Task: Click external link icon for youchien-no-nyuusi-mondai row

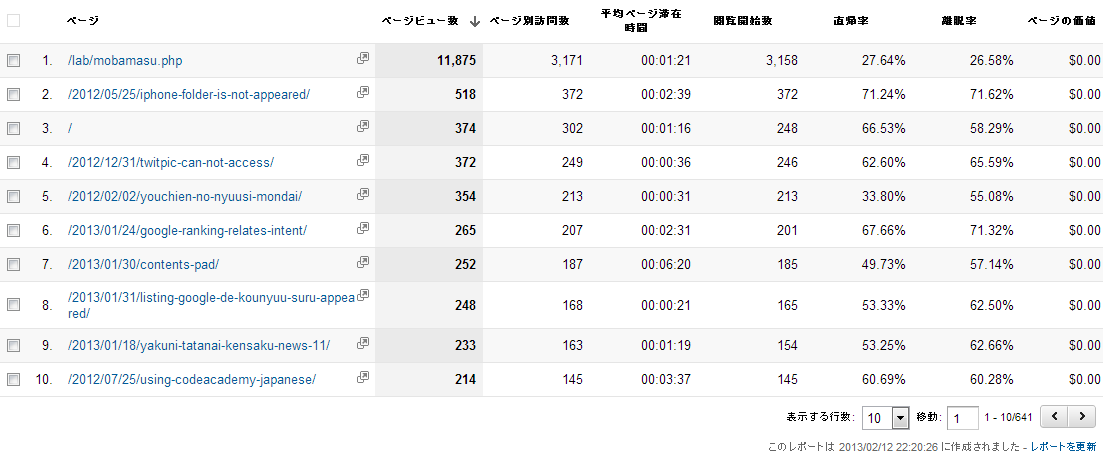Action: (x=363, y=195)
